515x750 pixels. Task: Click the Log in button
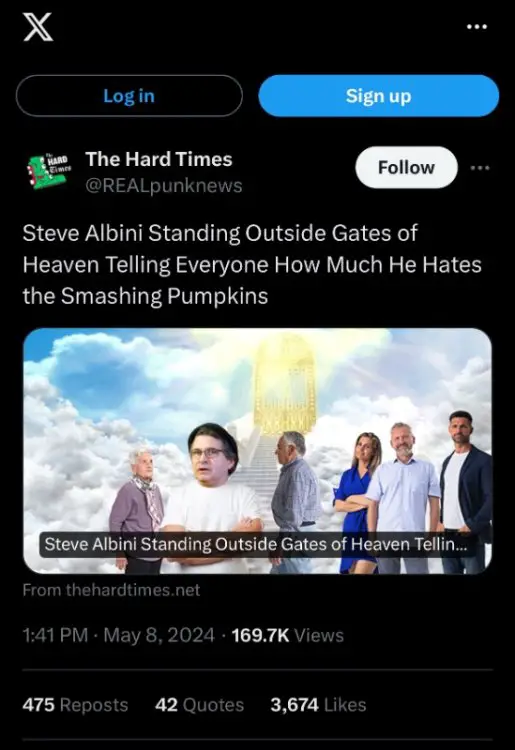tap(129, 96)
